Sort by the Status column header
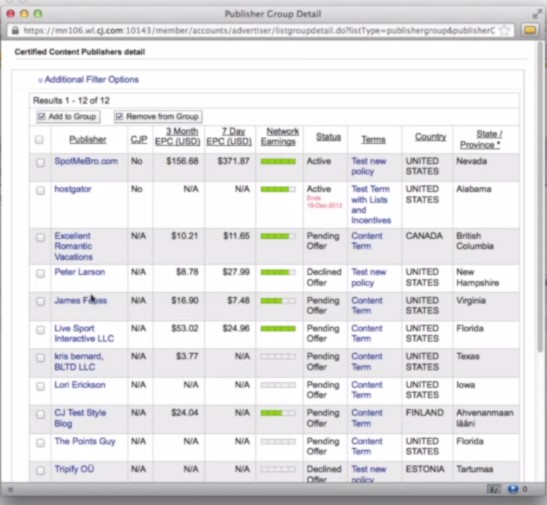547x505 pixels. click(328, 137)
